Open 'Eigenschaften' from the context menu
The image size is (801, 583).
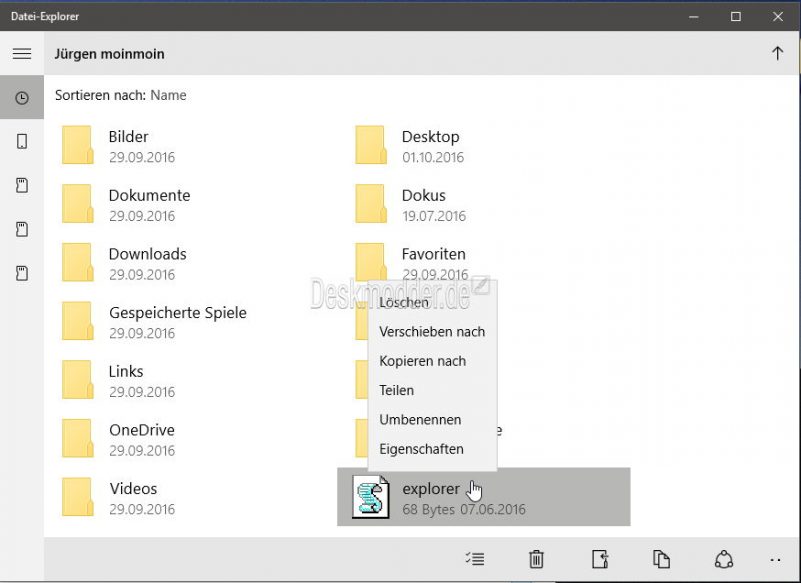click(x=422, y=449)
